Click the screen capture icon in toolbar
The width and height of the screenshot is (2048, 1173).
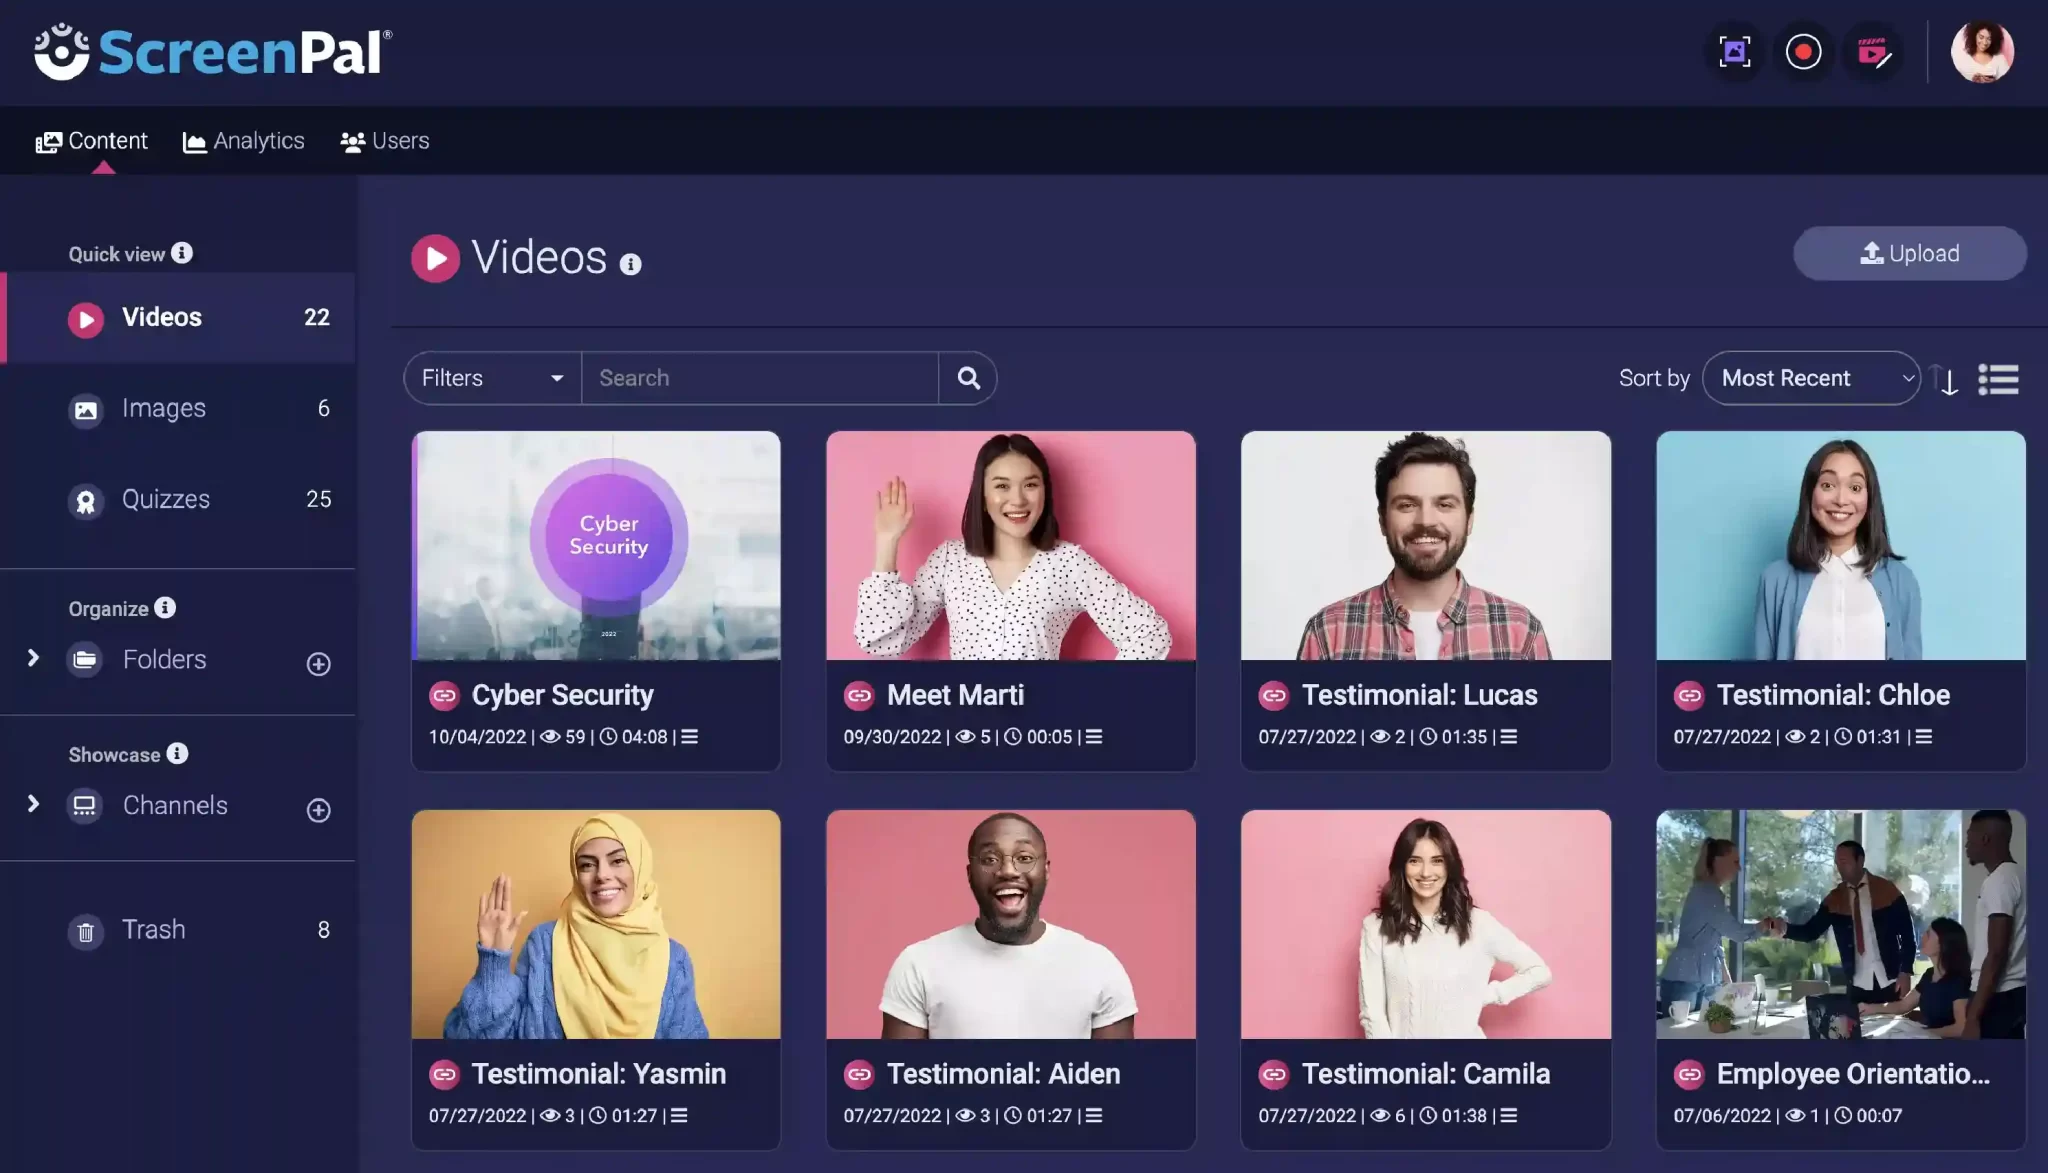coord(1733,49)
